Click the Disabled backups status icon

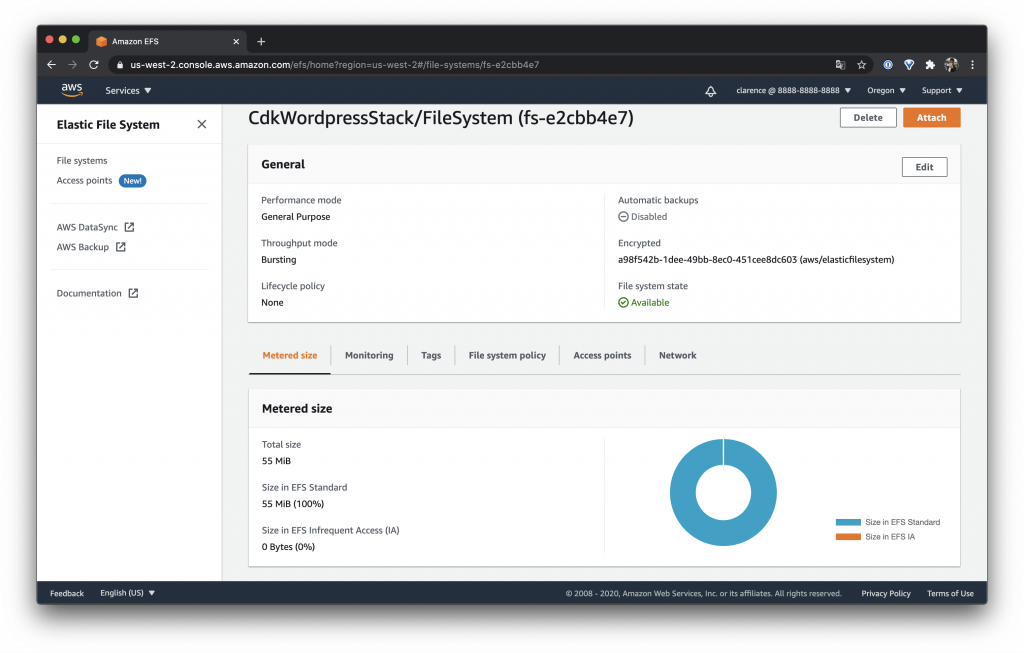pos(623,217)
